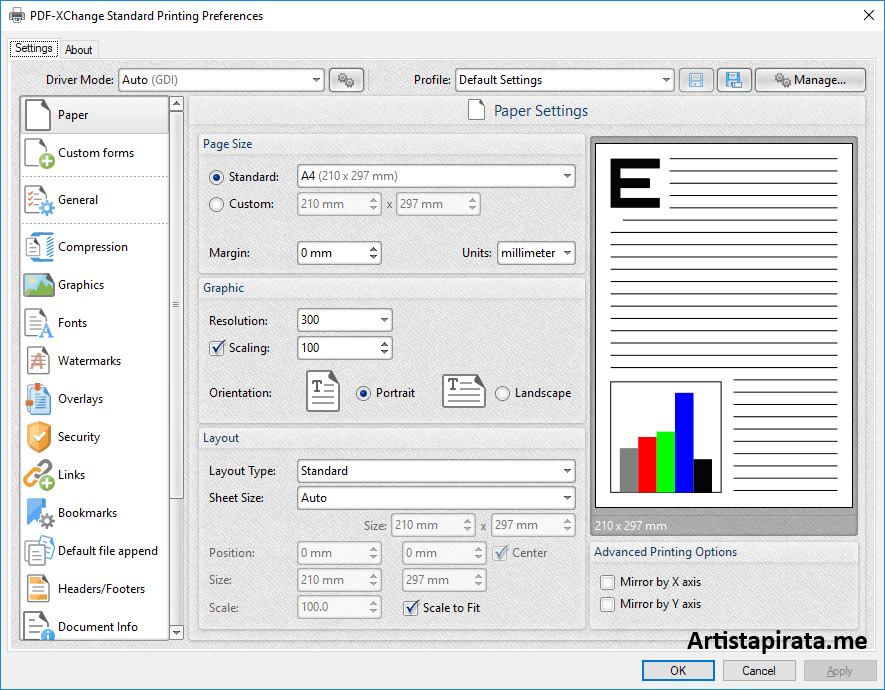
Task: Enable Mirror by X axis
Action: tap(607, 581)
